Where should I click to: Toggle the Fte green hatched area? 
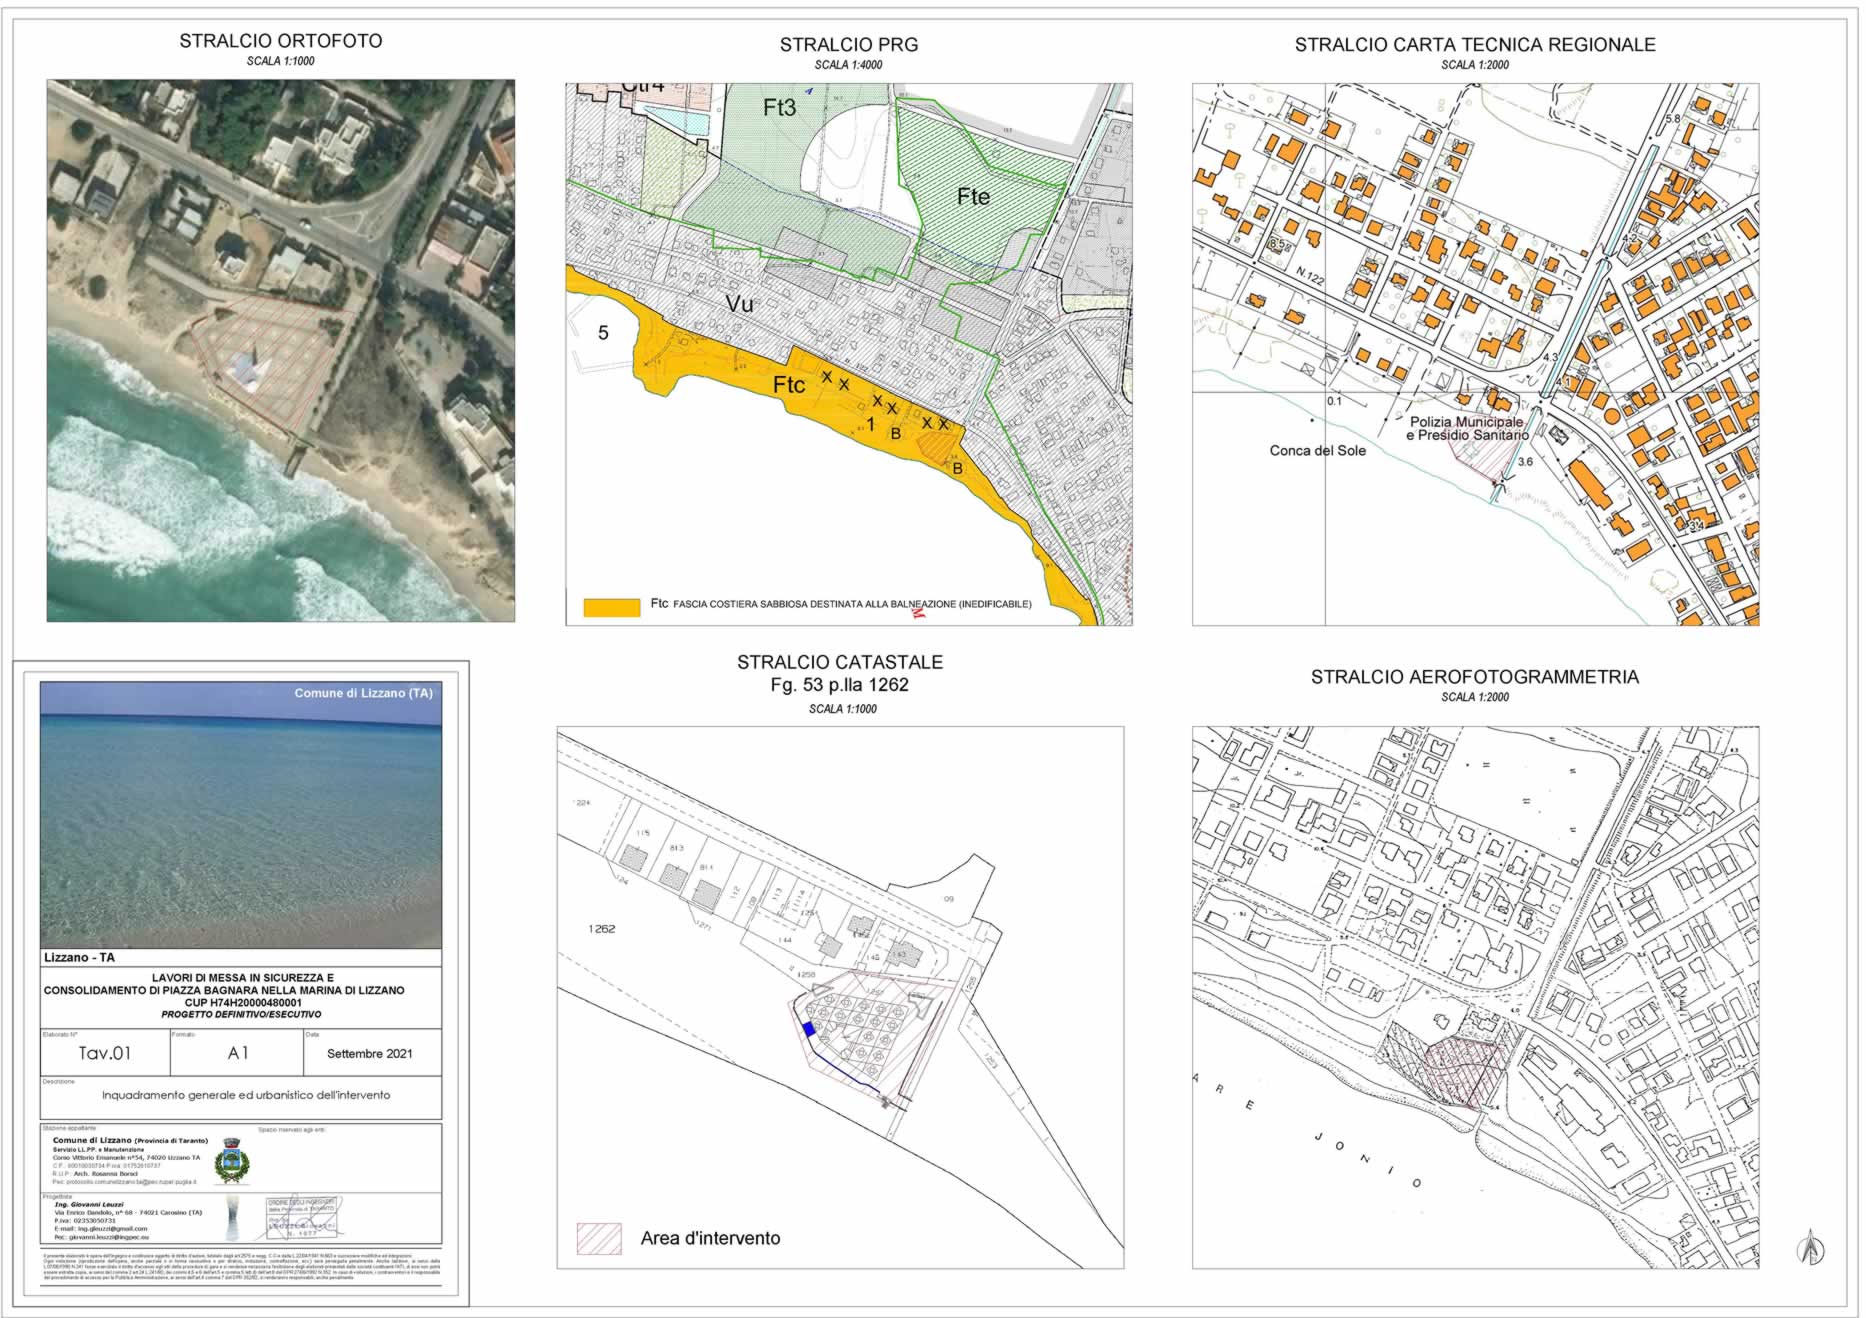(975, 197)
